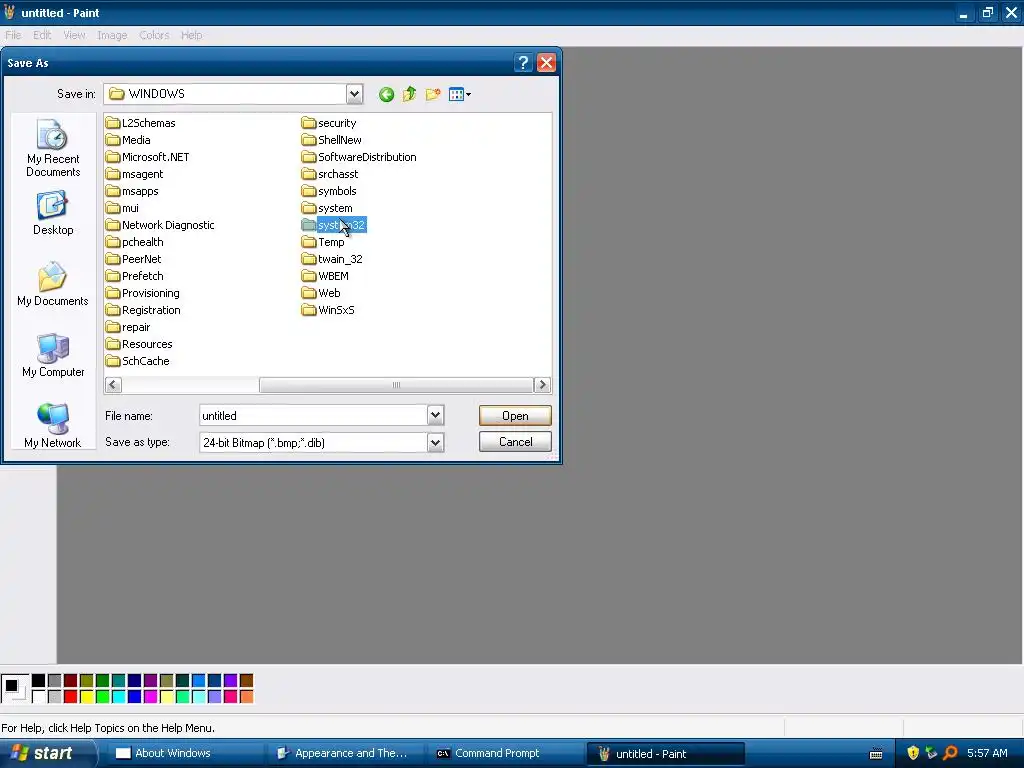Switch to Appearance and Themes taskbar item
This screenshot has height=768, width=1024.
[x=345, y=753]
